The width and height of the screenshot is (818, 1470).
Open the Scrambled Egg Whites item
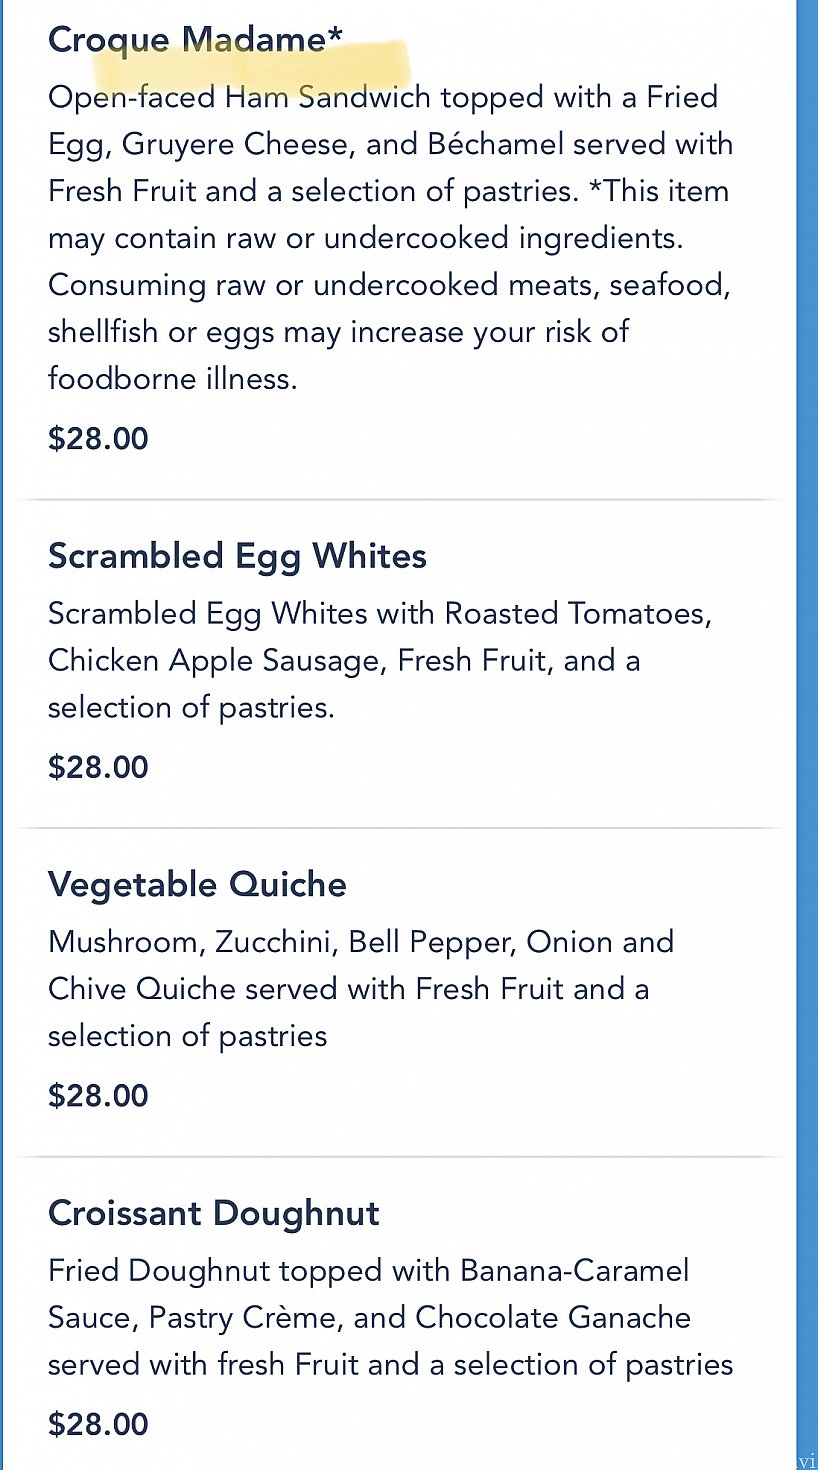point(237,555)
